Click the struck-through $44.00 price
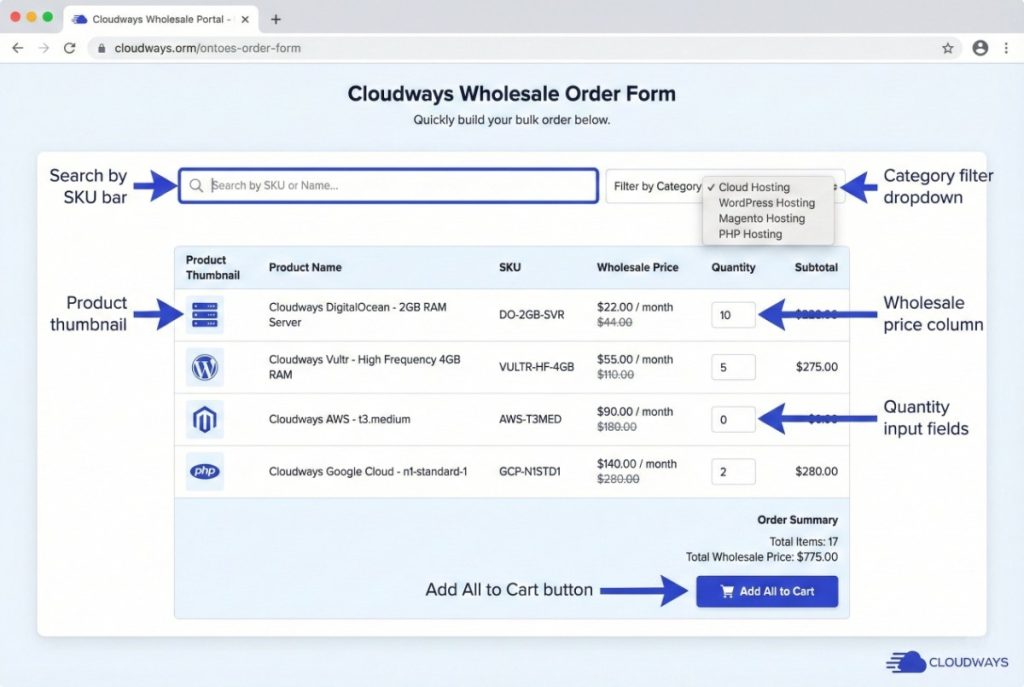The height and width of the screenshot is (687, 1024). tap(615, 323)
